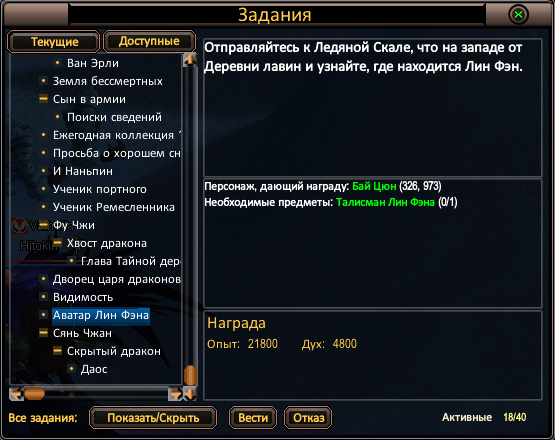
Task: Click the Отказ button to abandon quest
Action: pos(308,418)
